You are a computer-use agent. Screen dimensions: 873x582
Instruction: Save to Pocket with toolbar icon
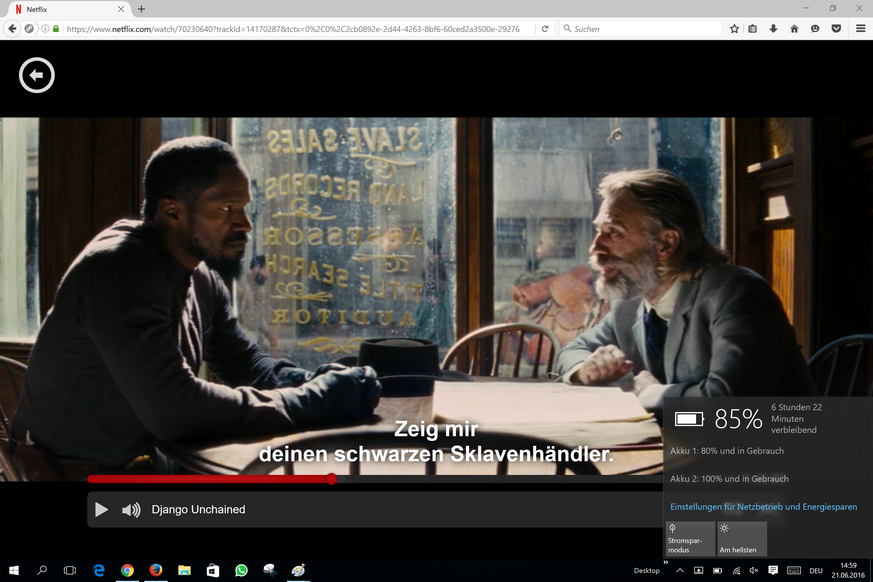coord(836,28)
